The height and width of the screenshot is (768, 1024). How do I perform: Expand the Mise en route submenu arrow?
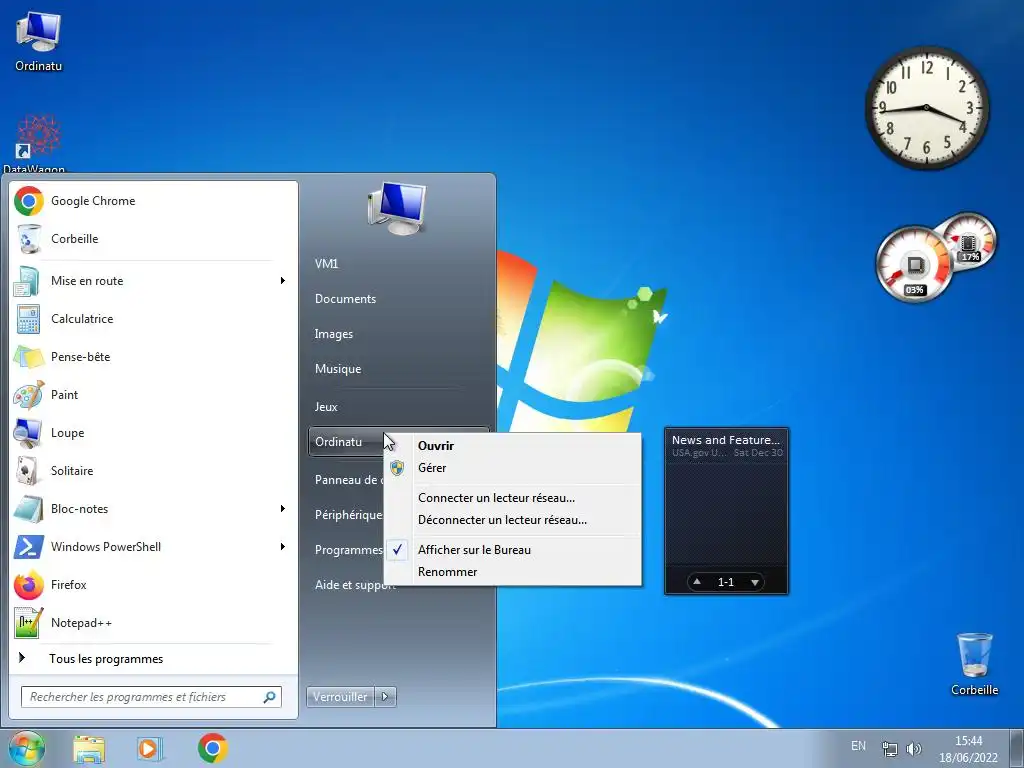[x=283, y=281]
